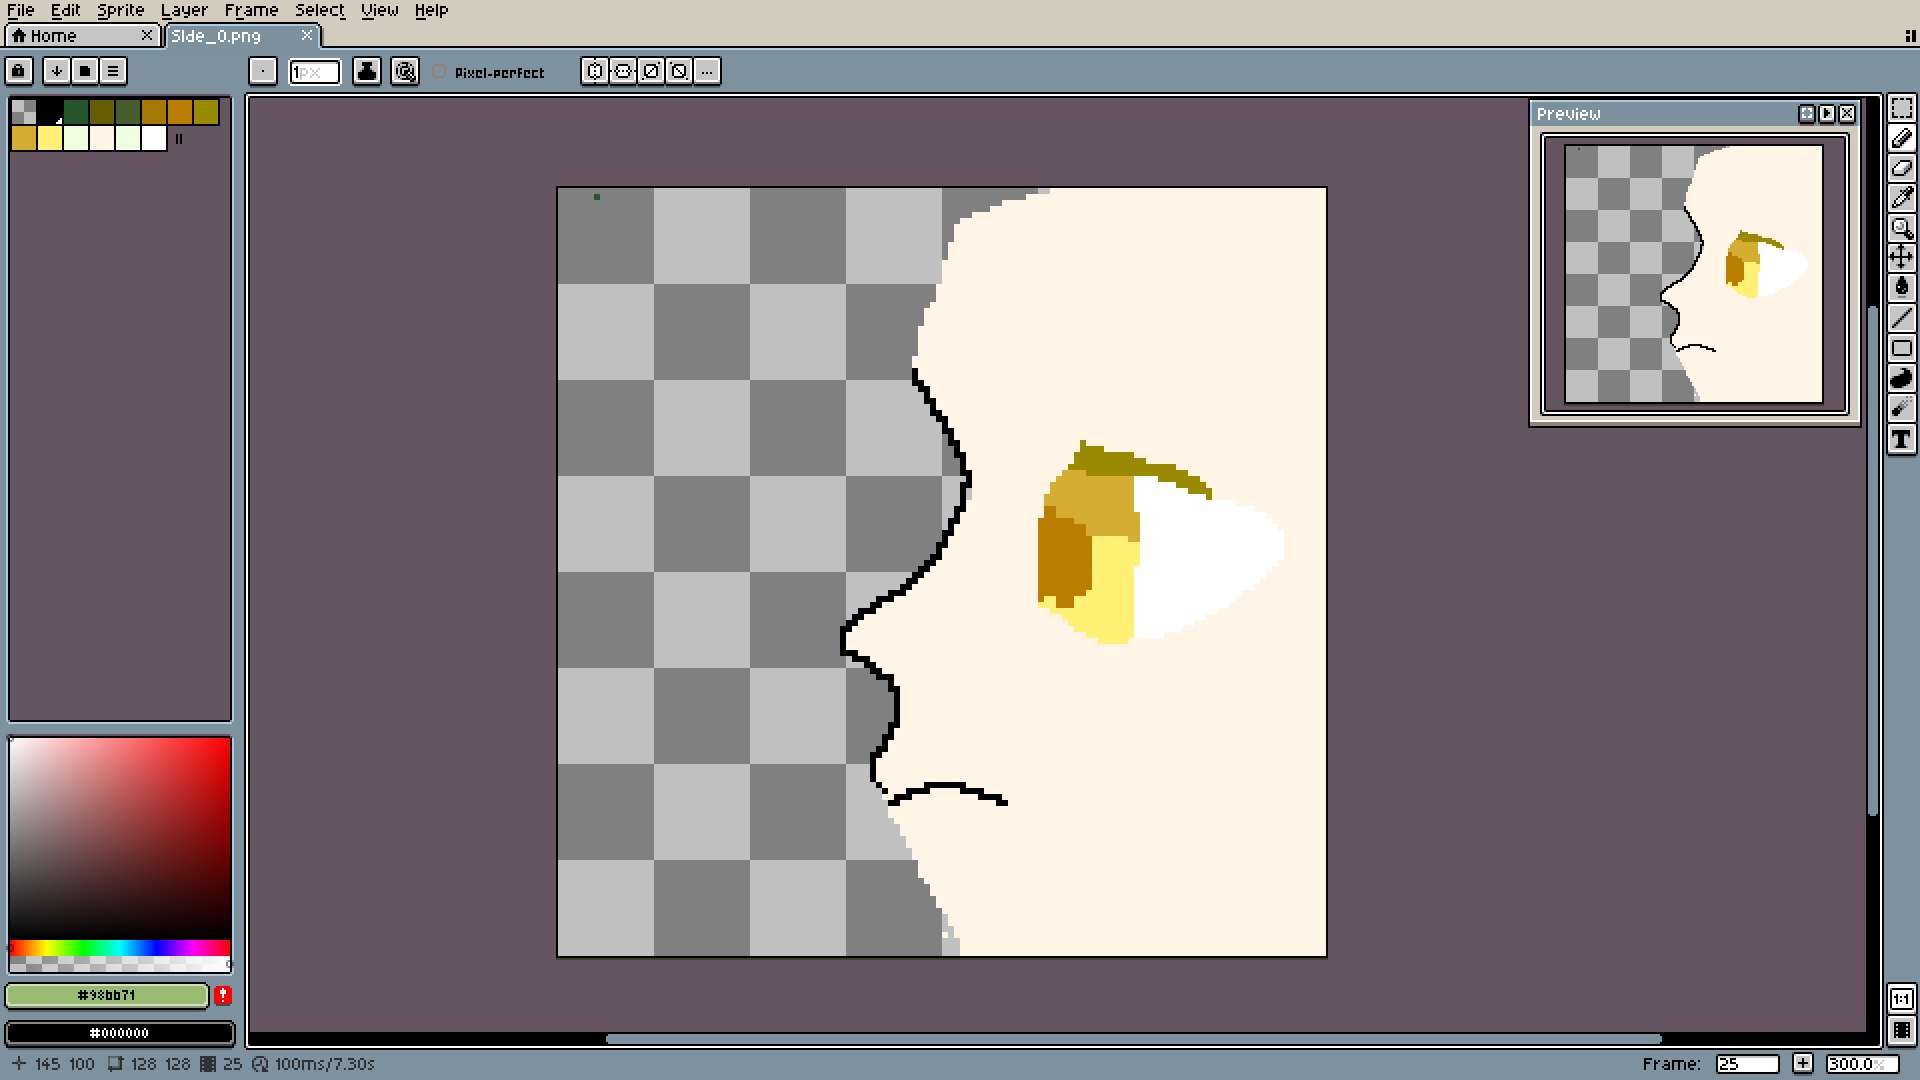This screenshot has width=1920, height=1080.
Task: Select the Eyedropper tool
Action: [x=1901, y=198]
